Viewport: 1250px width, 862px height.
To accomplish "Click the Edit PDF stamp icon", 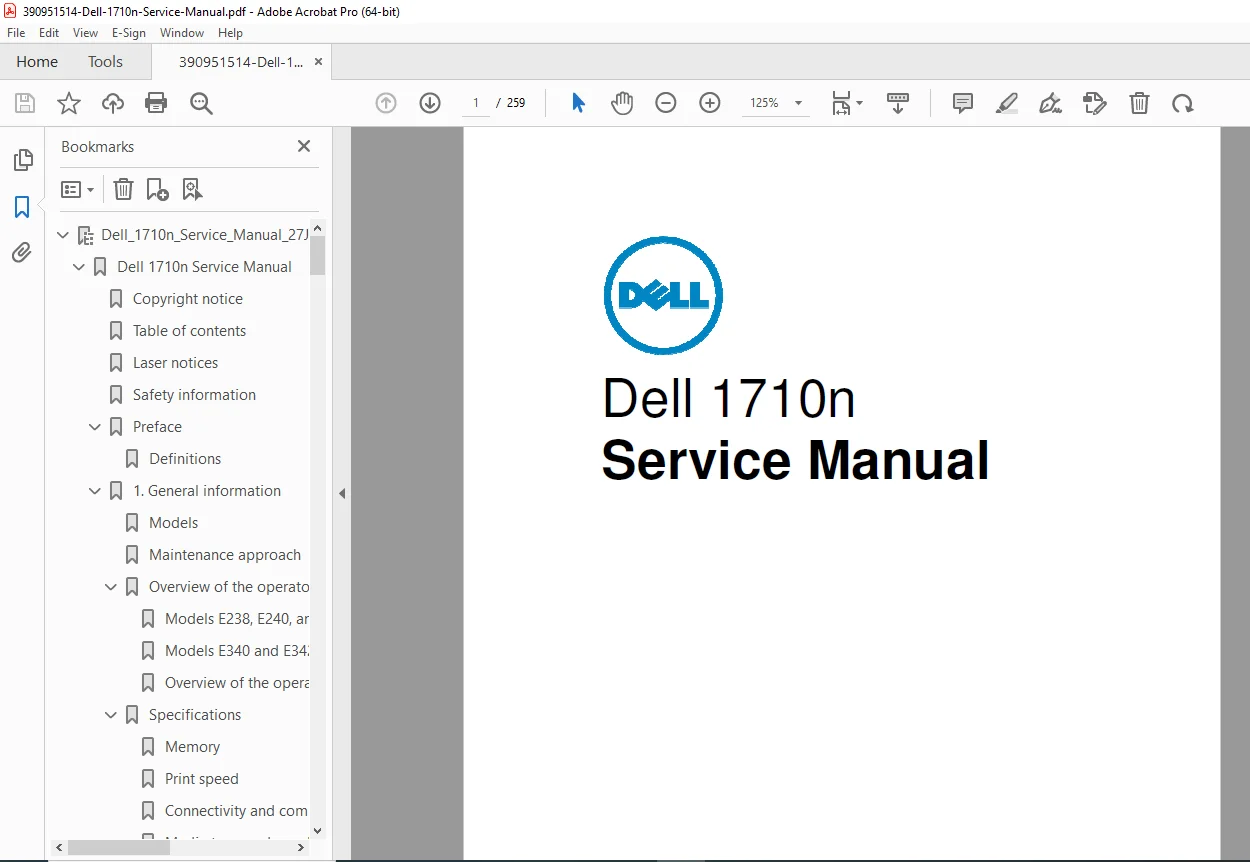I will [x=1095, y=103].
